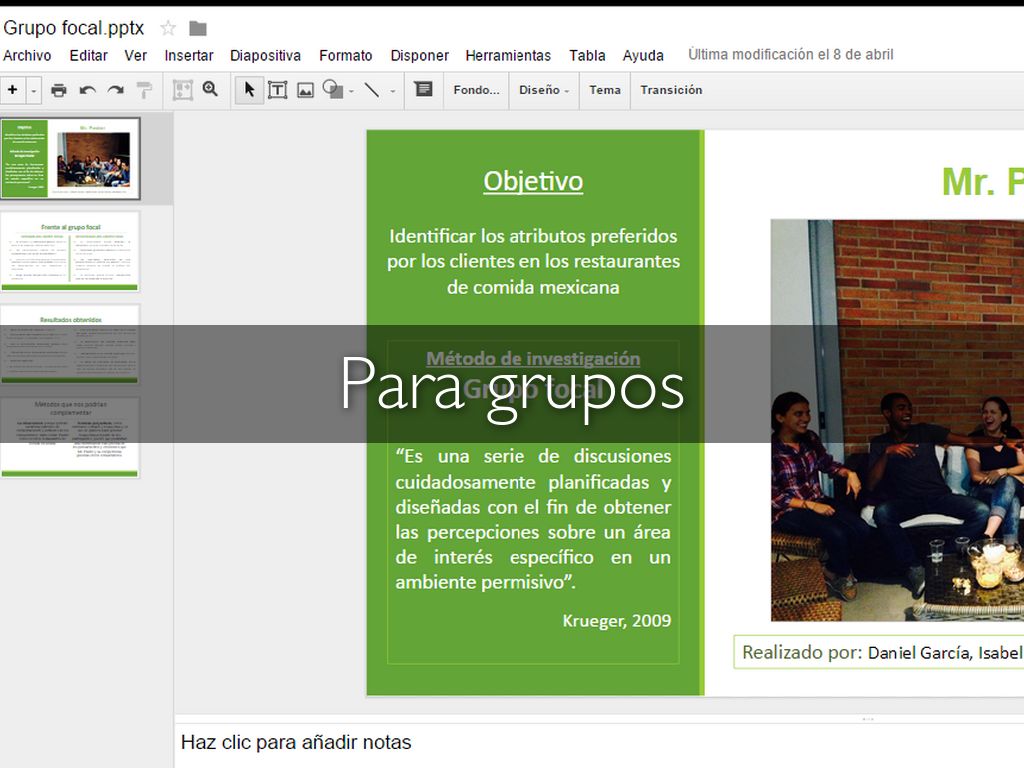Click the print icon
This screenshot has height=768, width=1024.
tap(59, 90)
